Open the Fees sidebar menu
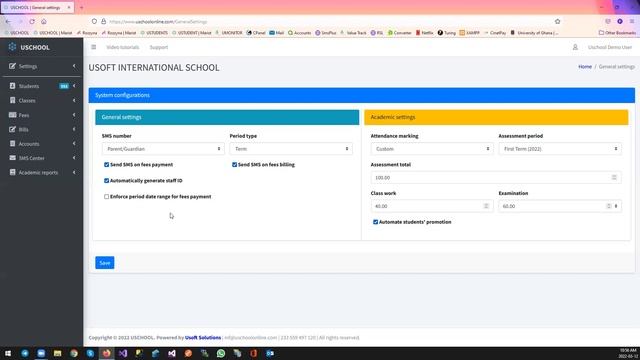This screenshot has width=640, height=360. point(42,115)
